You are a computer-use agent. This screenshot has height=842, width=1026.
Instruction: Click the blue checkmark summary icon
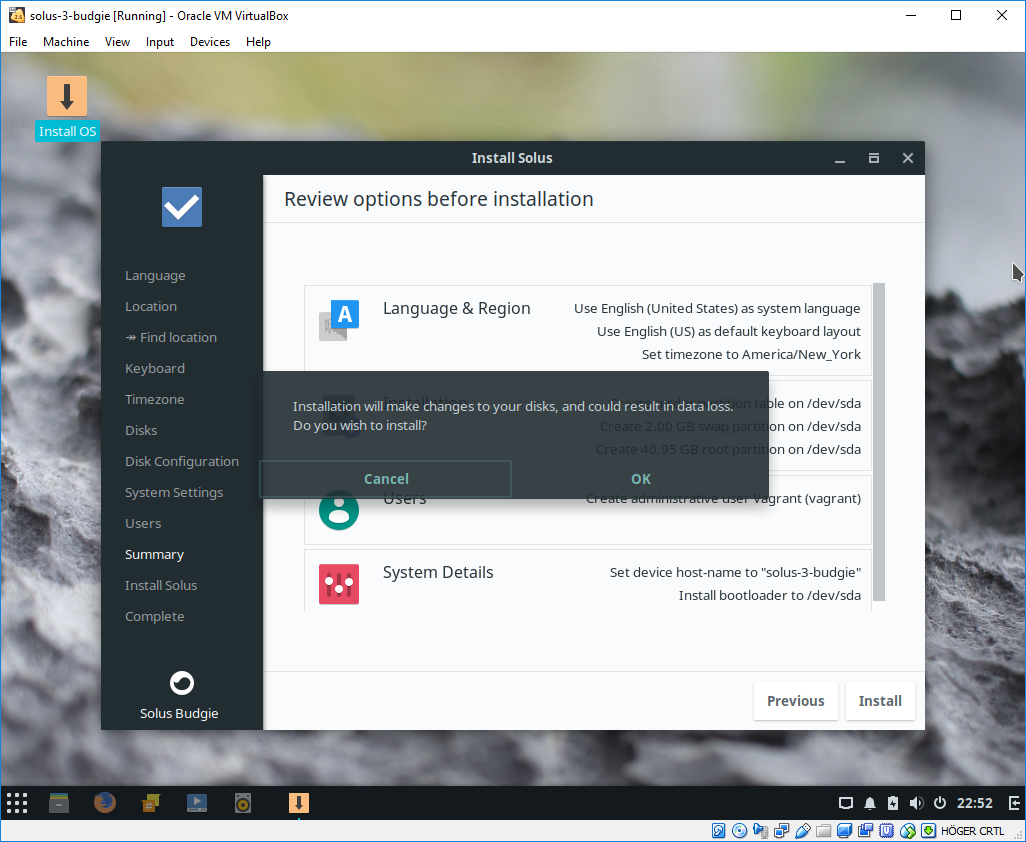point(182,207)
